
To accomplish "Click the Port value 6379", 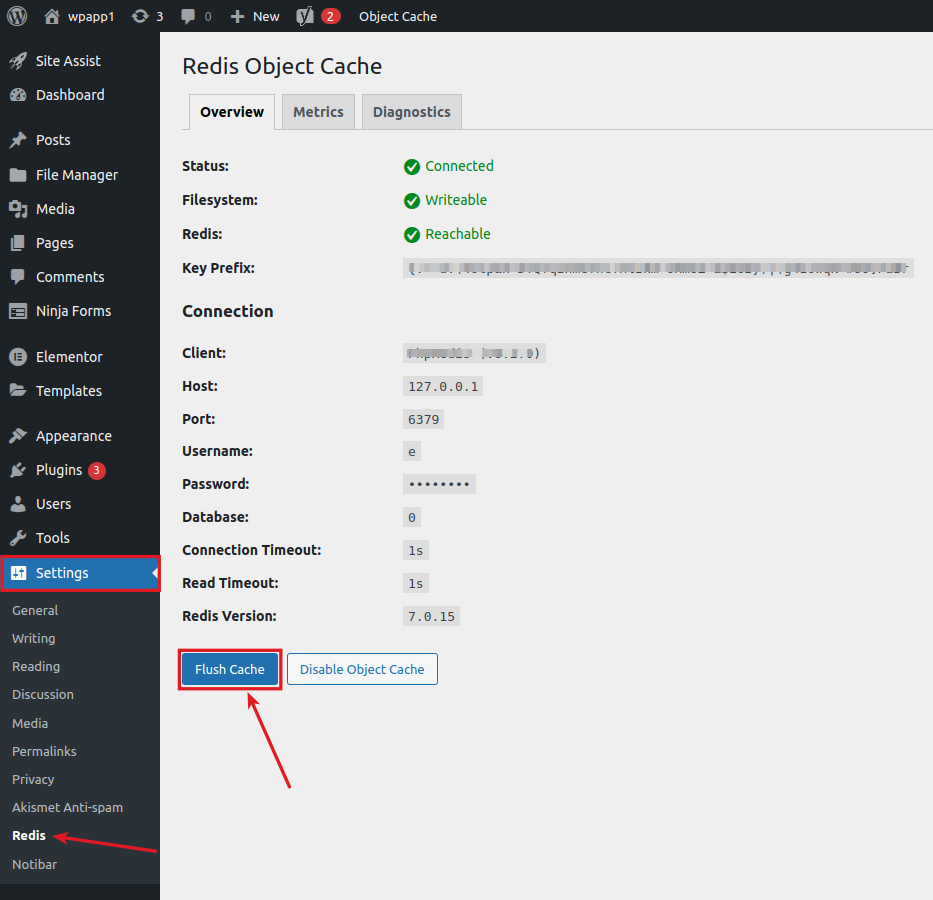I will click(x=423, y=419).
